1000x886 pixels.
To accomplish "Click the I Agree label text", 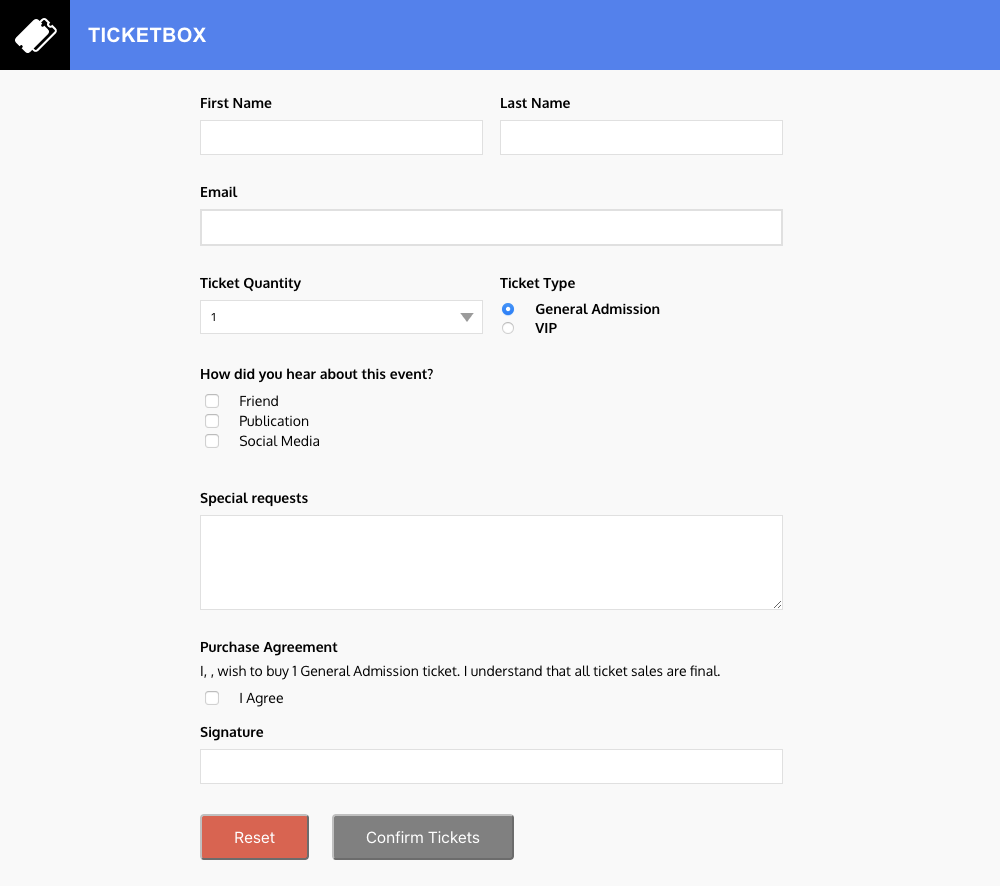I will point(261,698).
